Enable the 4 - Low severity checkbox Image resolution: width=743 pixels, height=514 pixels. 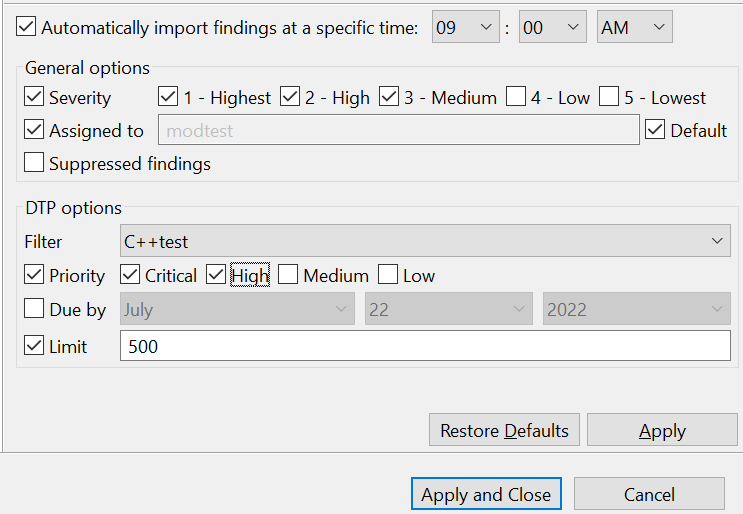(x=516, y=96)
